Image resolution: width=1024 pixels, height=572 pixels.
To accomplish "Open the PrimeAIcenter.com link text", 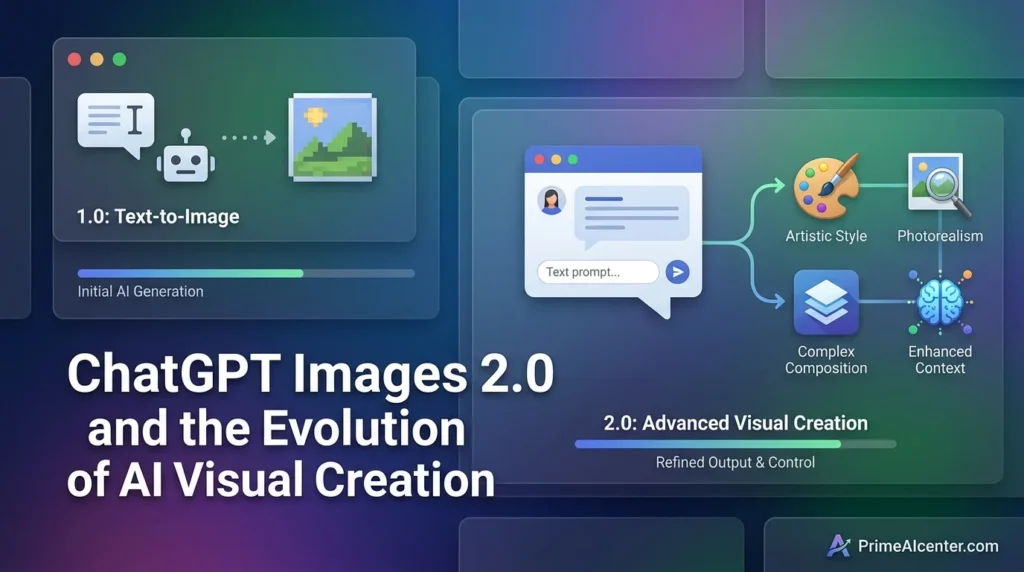I will click(928, 546).
